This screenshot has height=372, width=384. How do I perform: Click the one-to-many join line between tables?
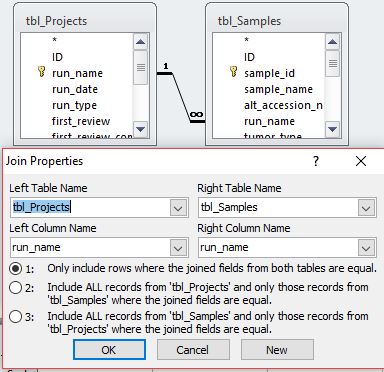click(x=181, y=97)
